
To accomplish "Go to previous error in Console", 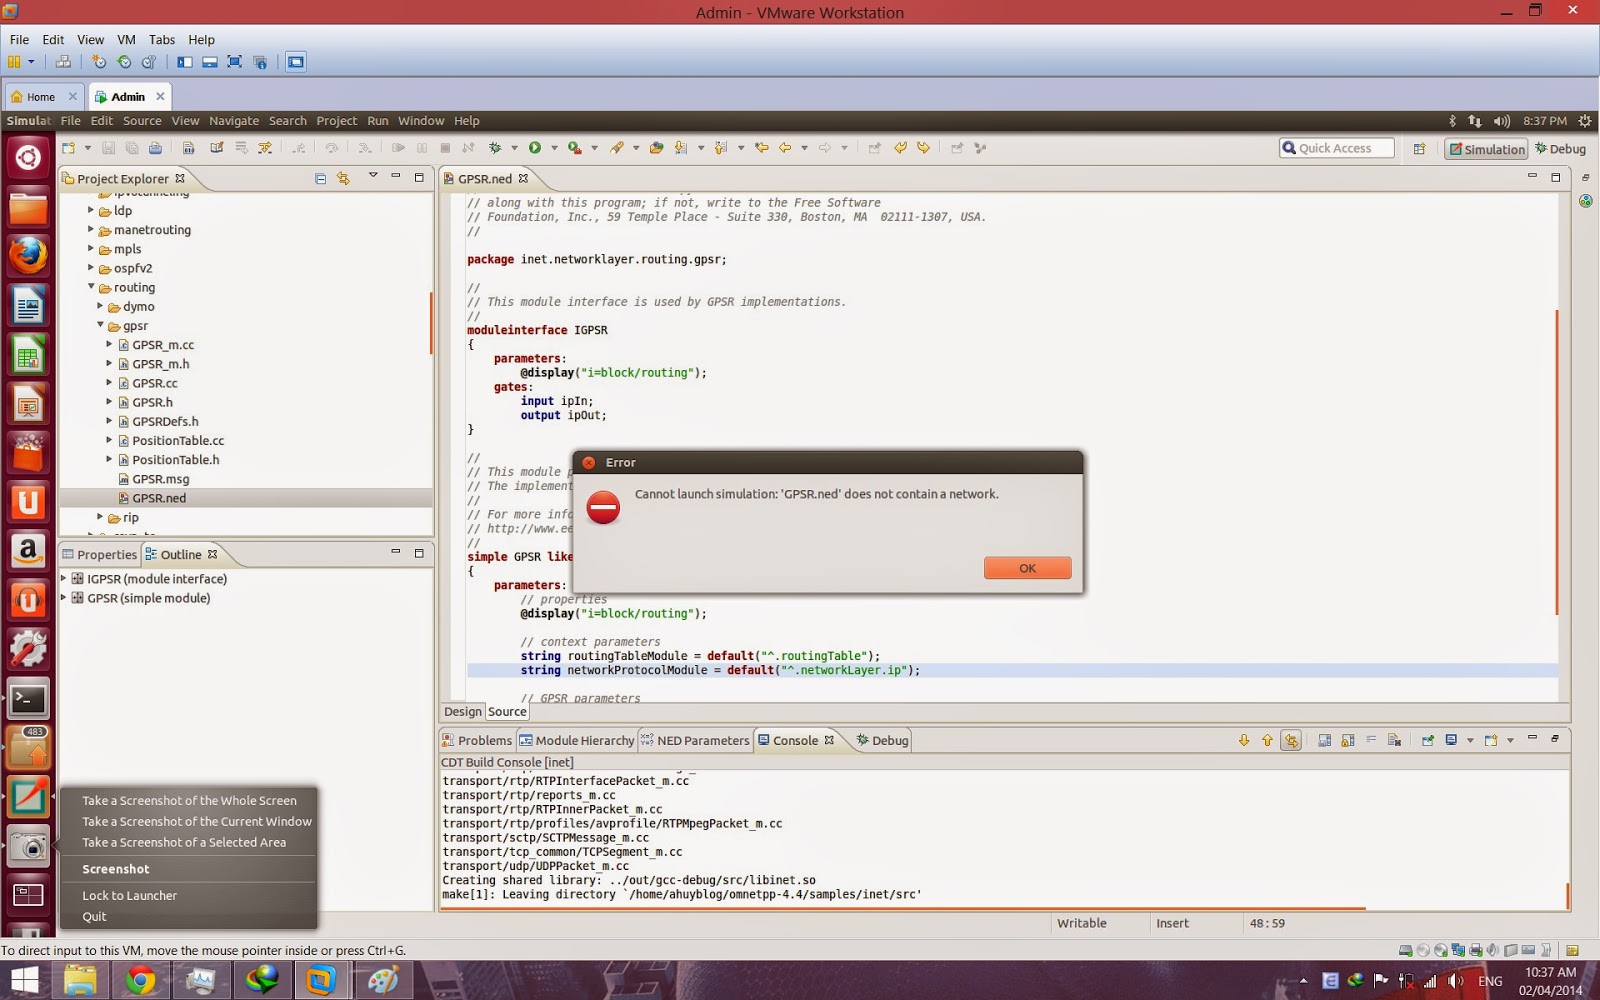I will [1267, 740].
